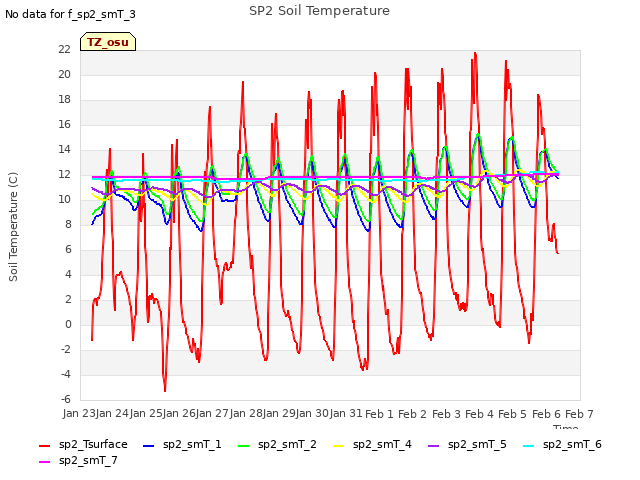Click the 16 y-axis tick label

[64, 124]
